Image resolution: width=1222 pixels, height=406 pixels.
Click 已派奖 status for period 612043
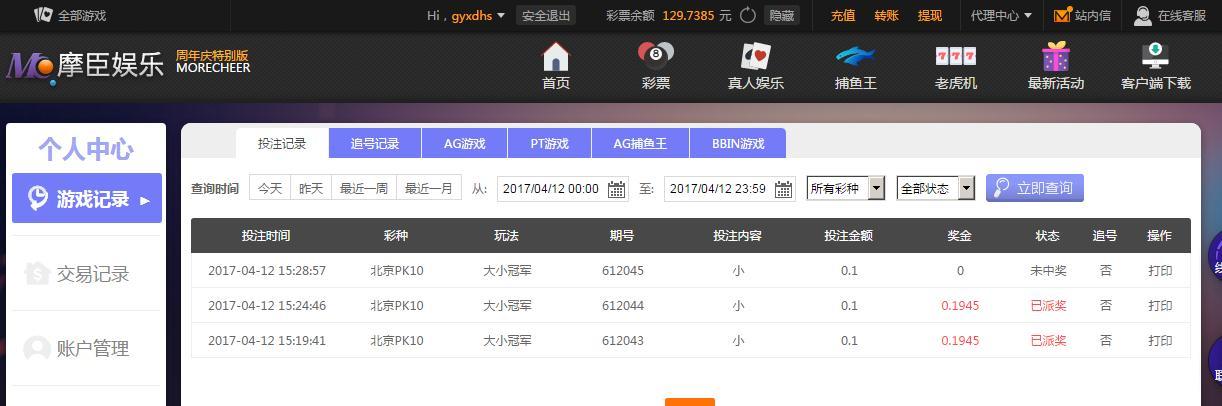pos(1048,340)
